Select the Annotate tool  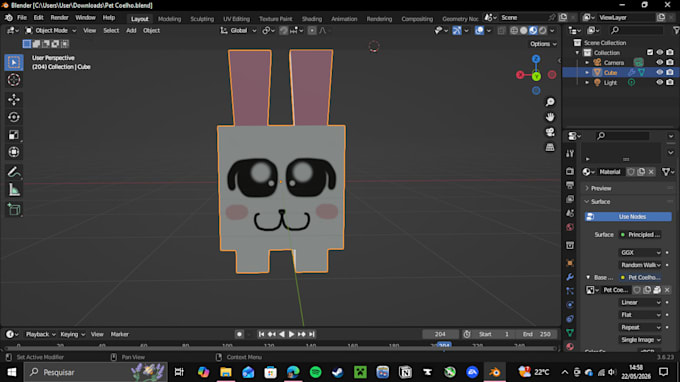[x=14, y=172]
